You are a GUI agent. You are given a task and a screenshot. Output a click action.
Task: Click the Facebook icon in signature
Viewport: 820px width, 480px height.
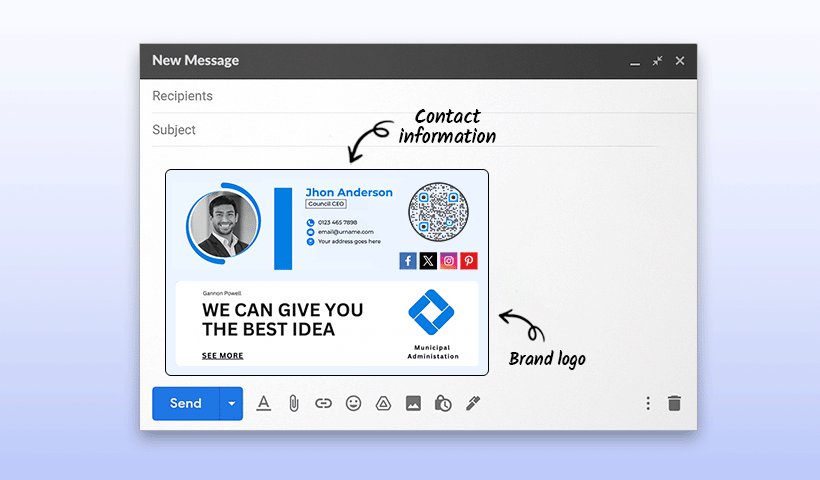408,261
